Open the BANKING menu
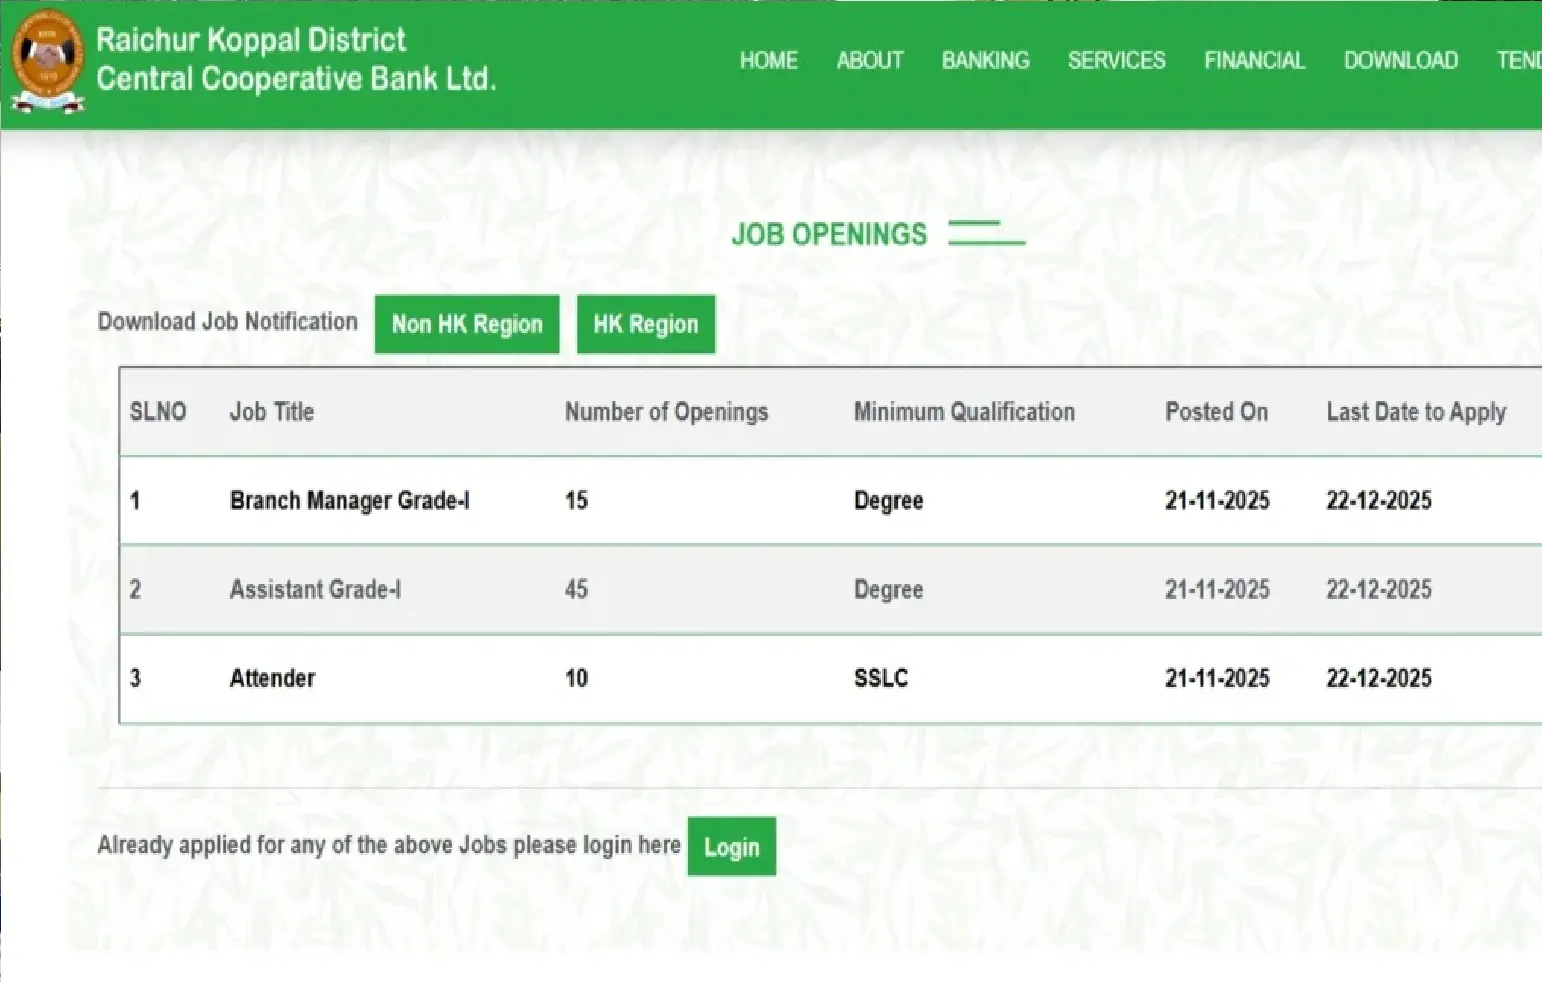Image resolution: width=1542 pixels, height=982 pixels. click(985, 61)
